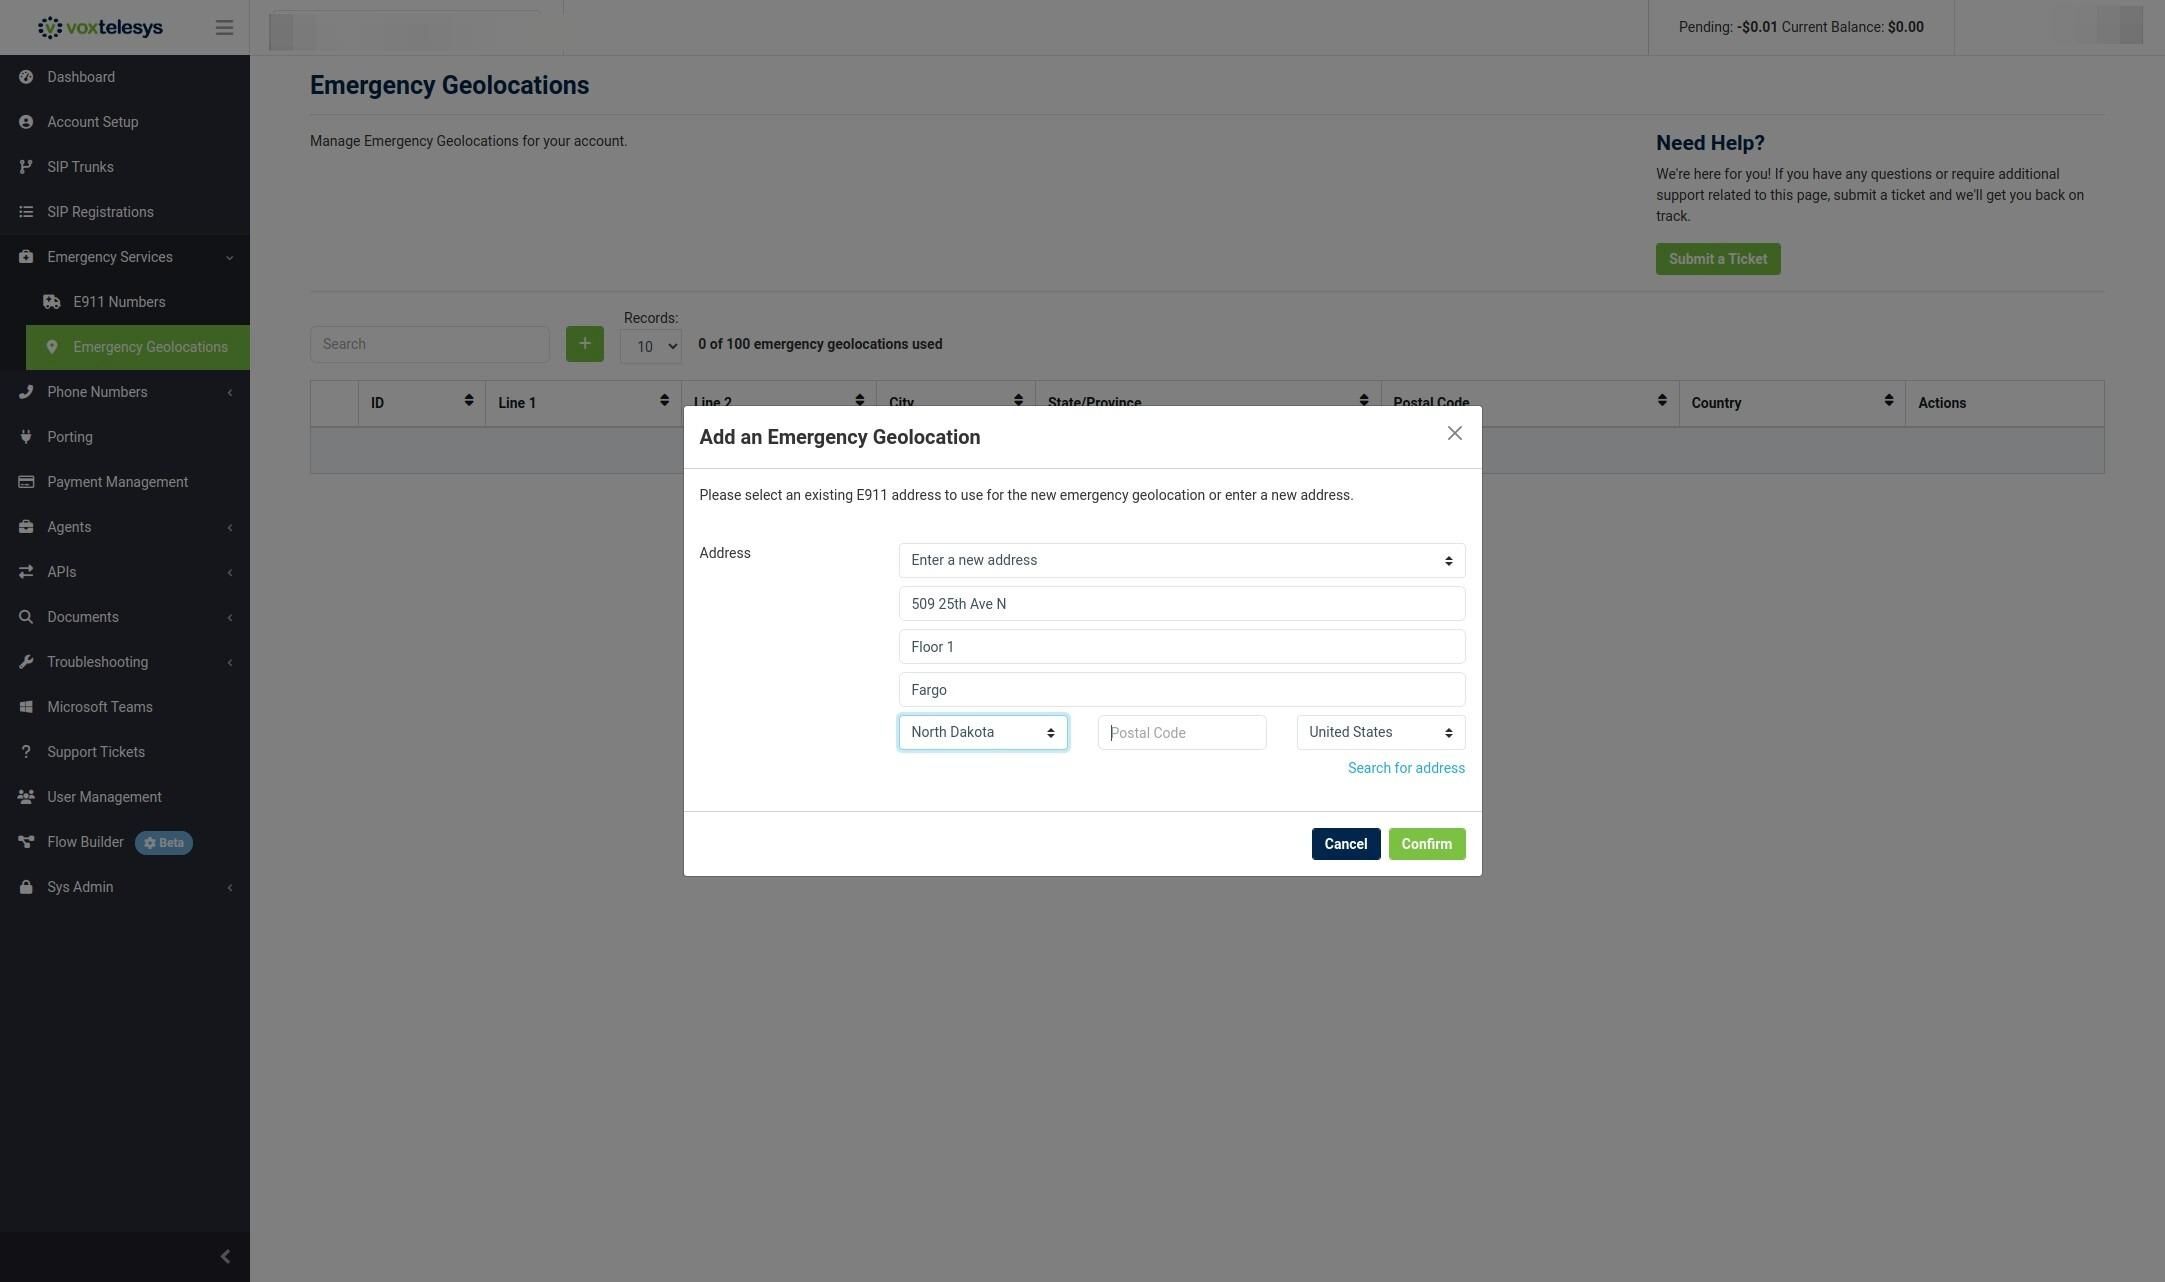Screen dimensions: 2165x1282
Task: Click the hamburger menu icon beside logo
Action: [224, 28]
